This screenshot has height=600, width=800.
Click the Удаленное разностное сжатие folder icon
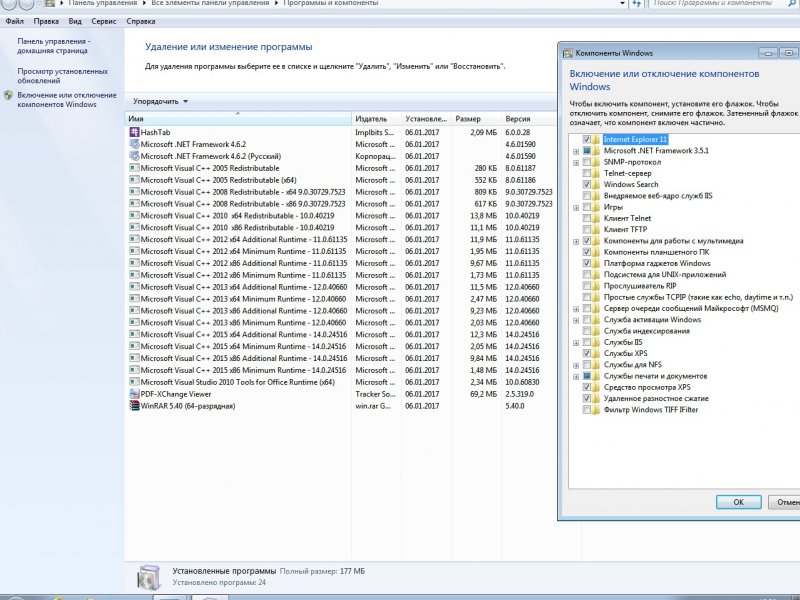click(596, 398)
